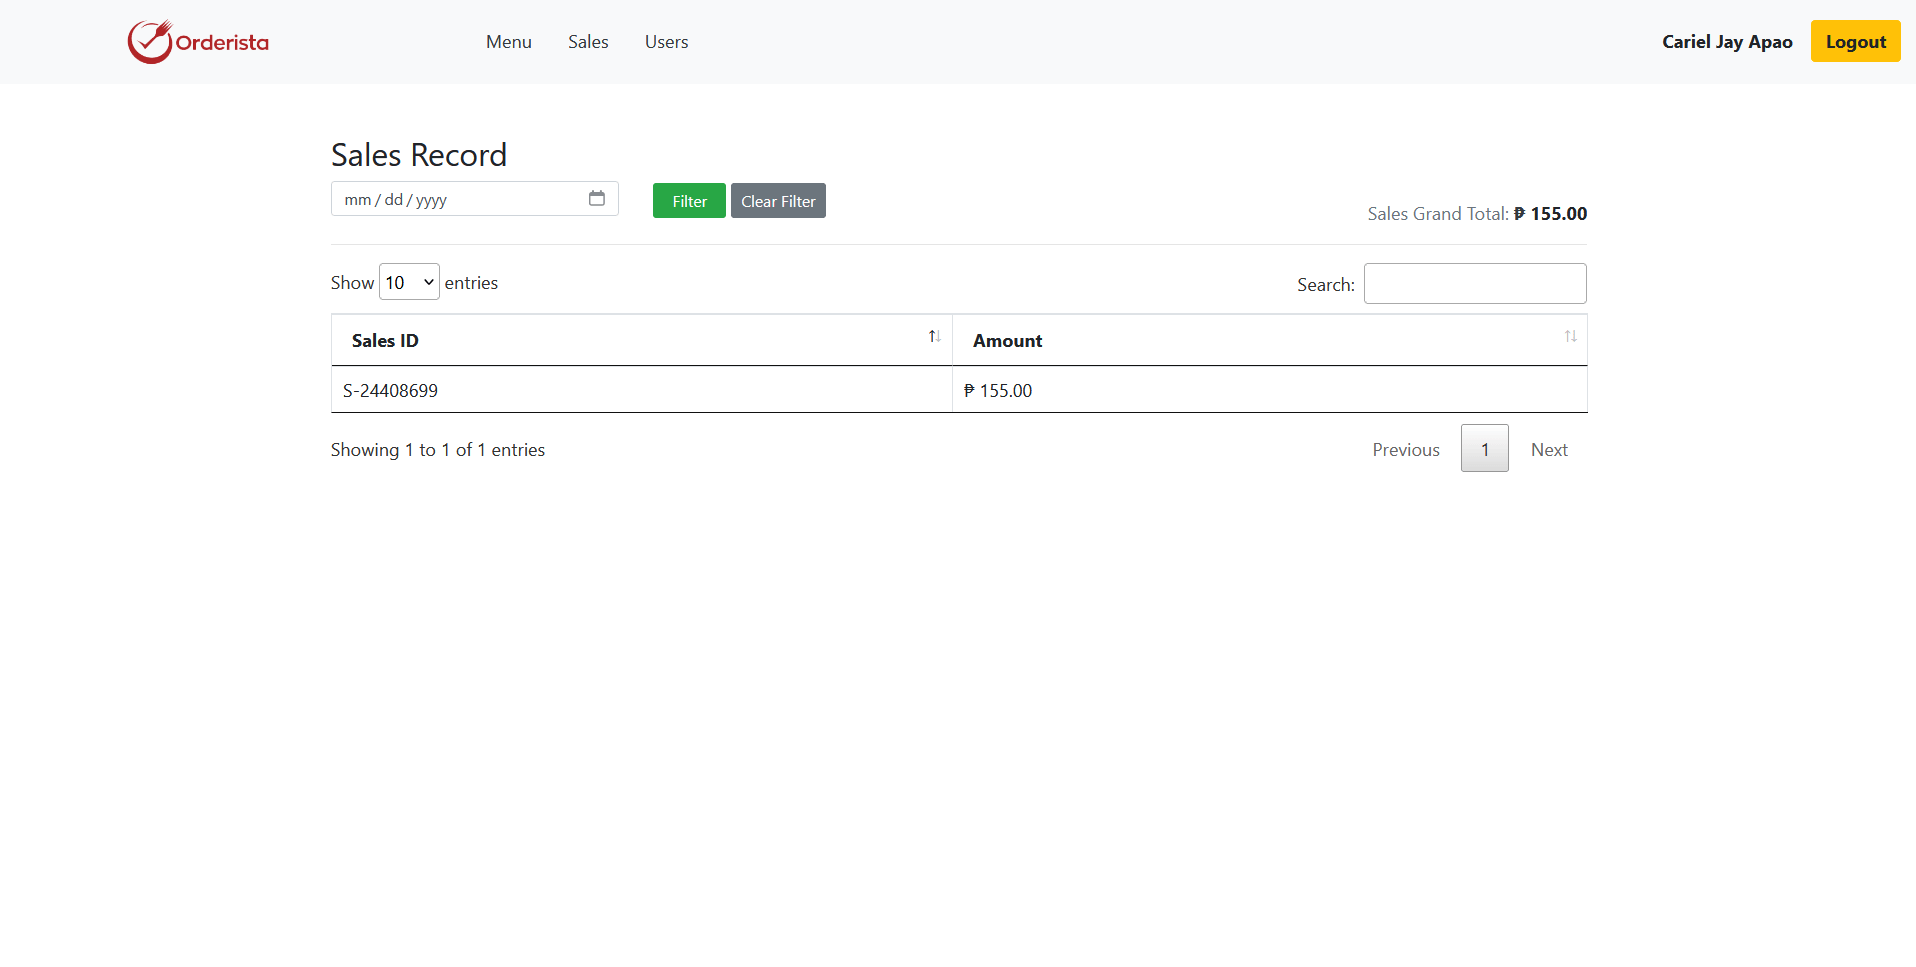The width and height of the screenshot is (1916, 967).
Task: Click the Sales ID column header
Action: 642,340
